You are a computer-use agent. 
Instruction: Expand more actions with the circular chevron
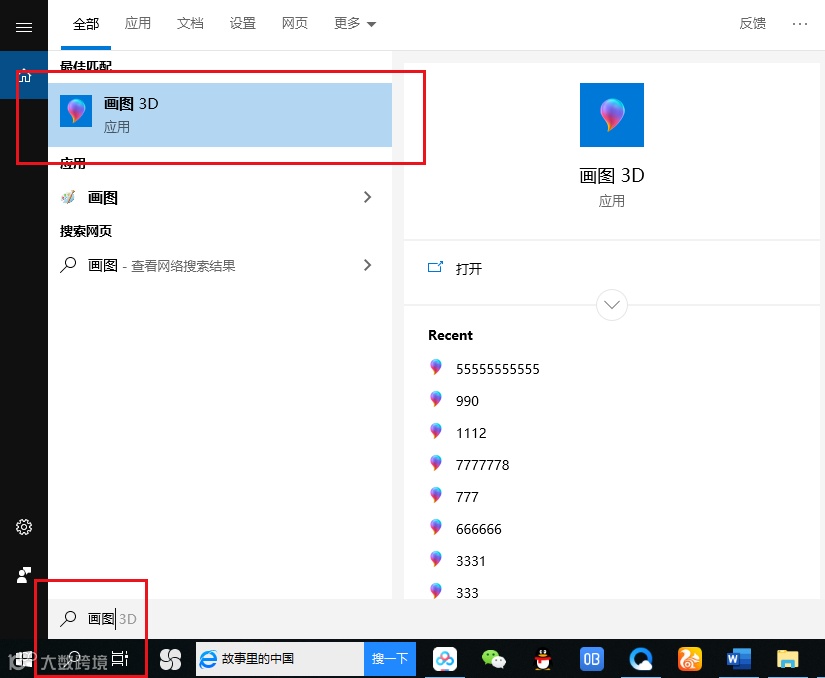click(x=611, y=305)
